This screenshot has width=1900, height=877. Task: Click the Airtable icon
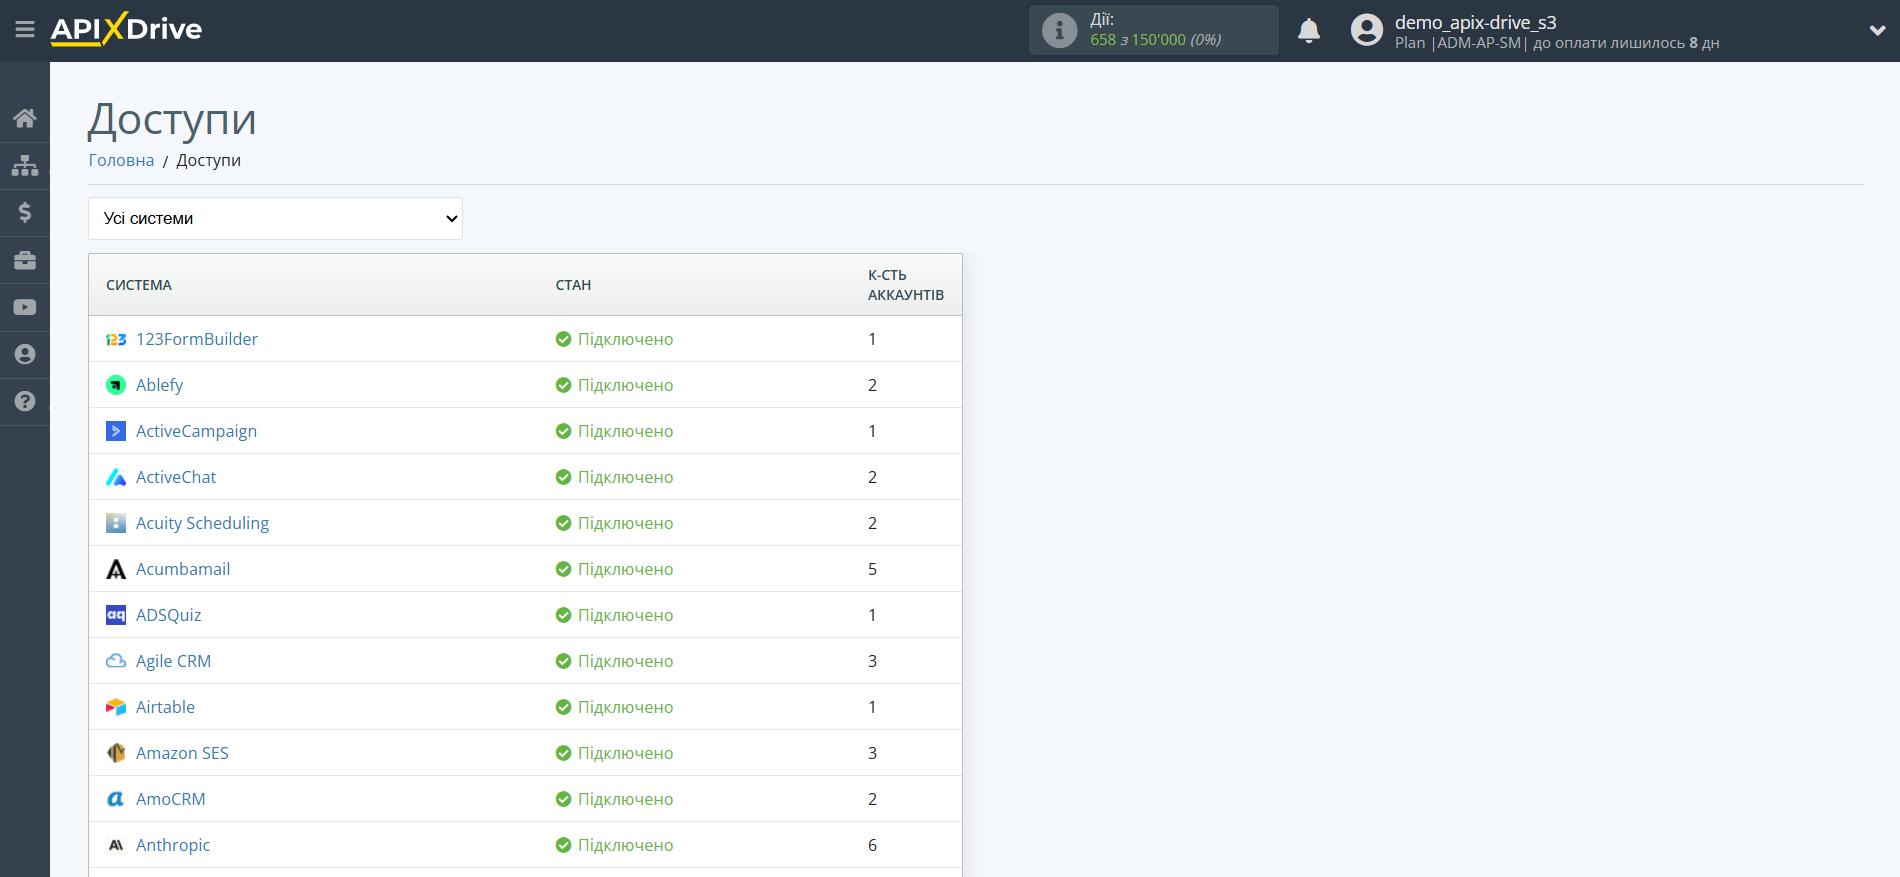pyautogui.click(x=116, y=707)
